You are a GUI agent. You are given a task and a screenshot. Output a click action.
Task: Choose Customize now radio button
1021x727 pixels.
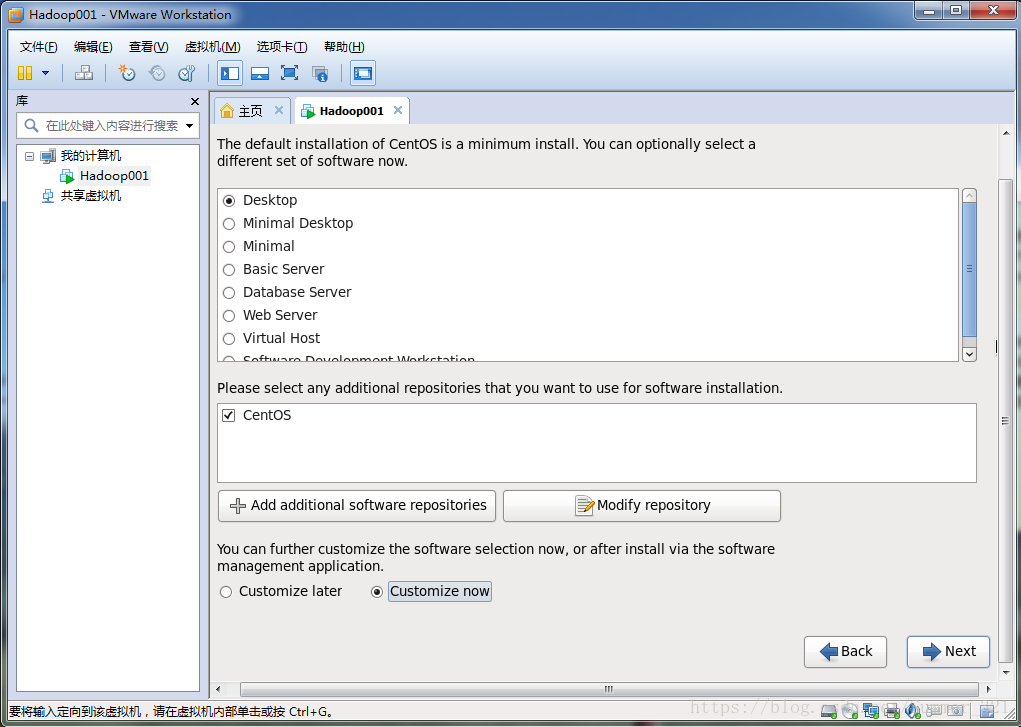tap(376, 592)
